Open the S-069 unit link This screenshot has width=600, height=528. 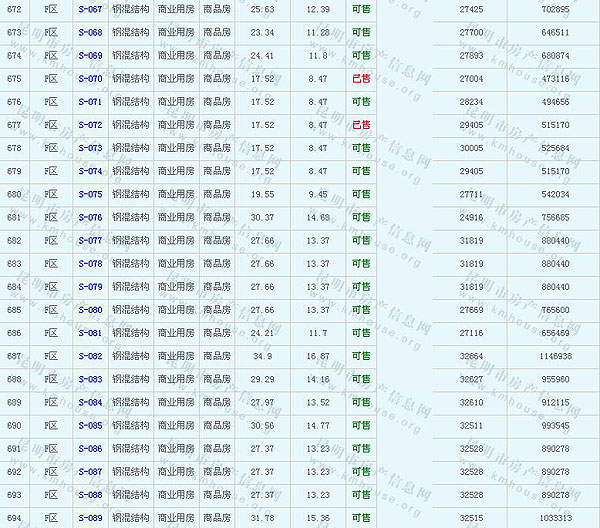(90, 55)
